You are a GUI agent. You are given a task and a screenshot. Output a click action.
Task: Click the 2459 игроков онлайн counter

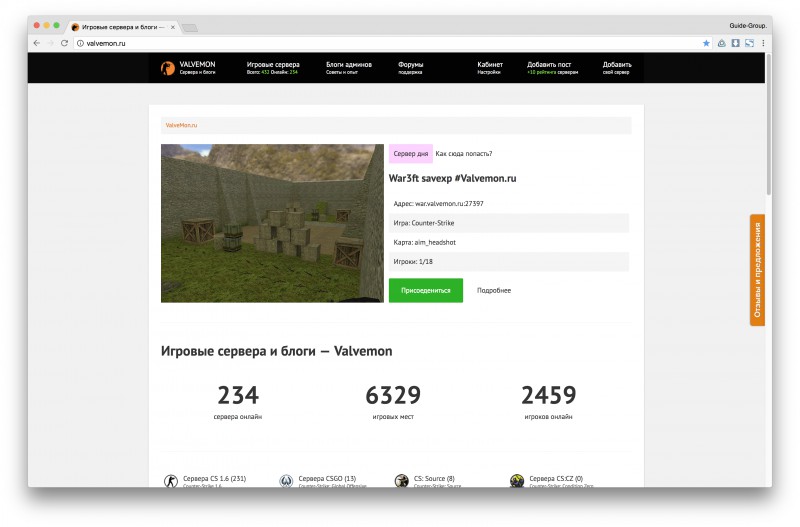pyautogui.click(x=548, y=401)
